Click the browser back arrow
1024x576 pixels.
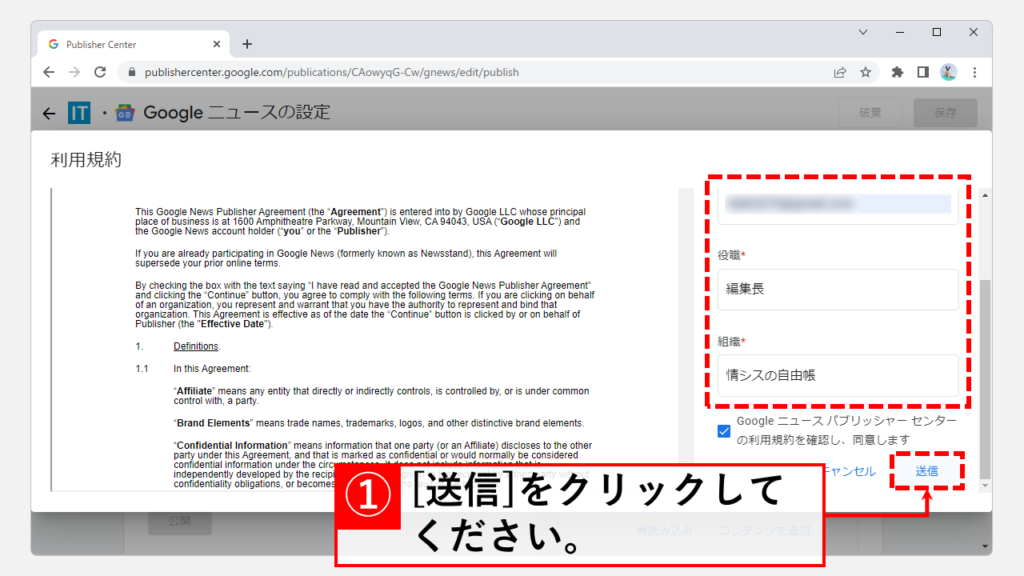pos(49,72)
